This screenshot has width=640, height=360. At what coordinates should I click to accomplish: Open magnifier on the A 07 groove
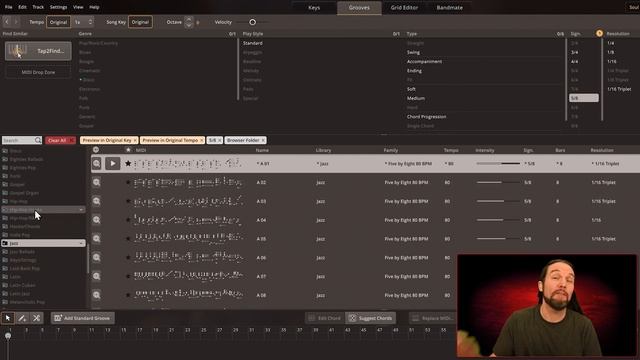96,276
